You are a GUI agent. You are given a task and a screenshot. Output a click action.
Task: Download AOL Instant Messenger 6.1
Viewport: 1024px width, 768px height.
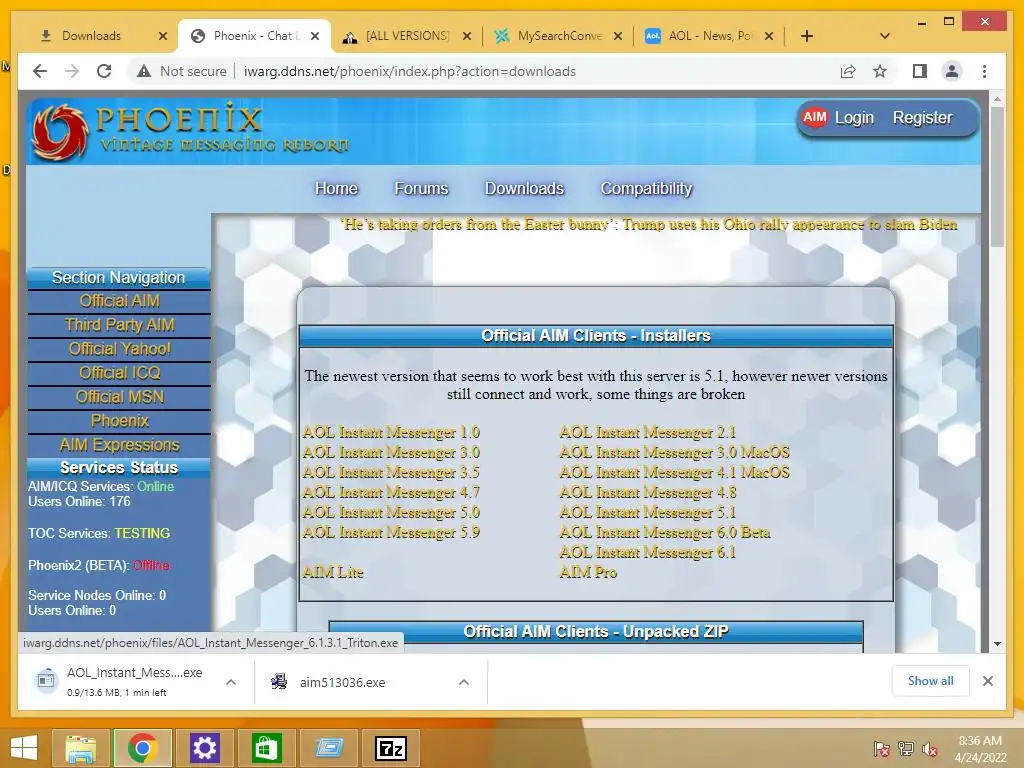tap(648, 552)
